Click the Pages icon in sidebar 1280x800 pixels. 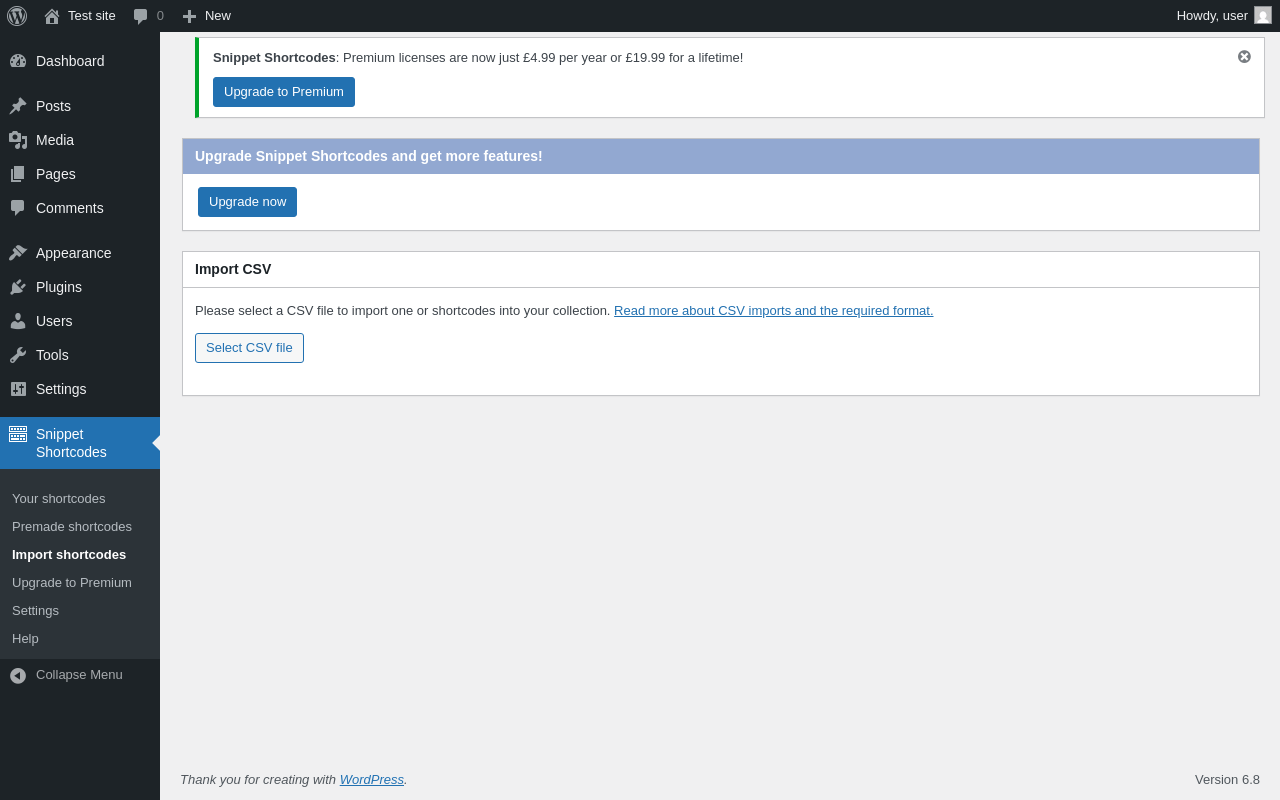point(18,174)
